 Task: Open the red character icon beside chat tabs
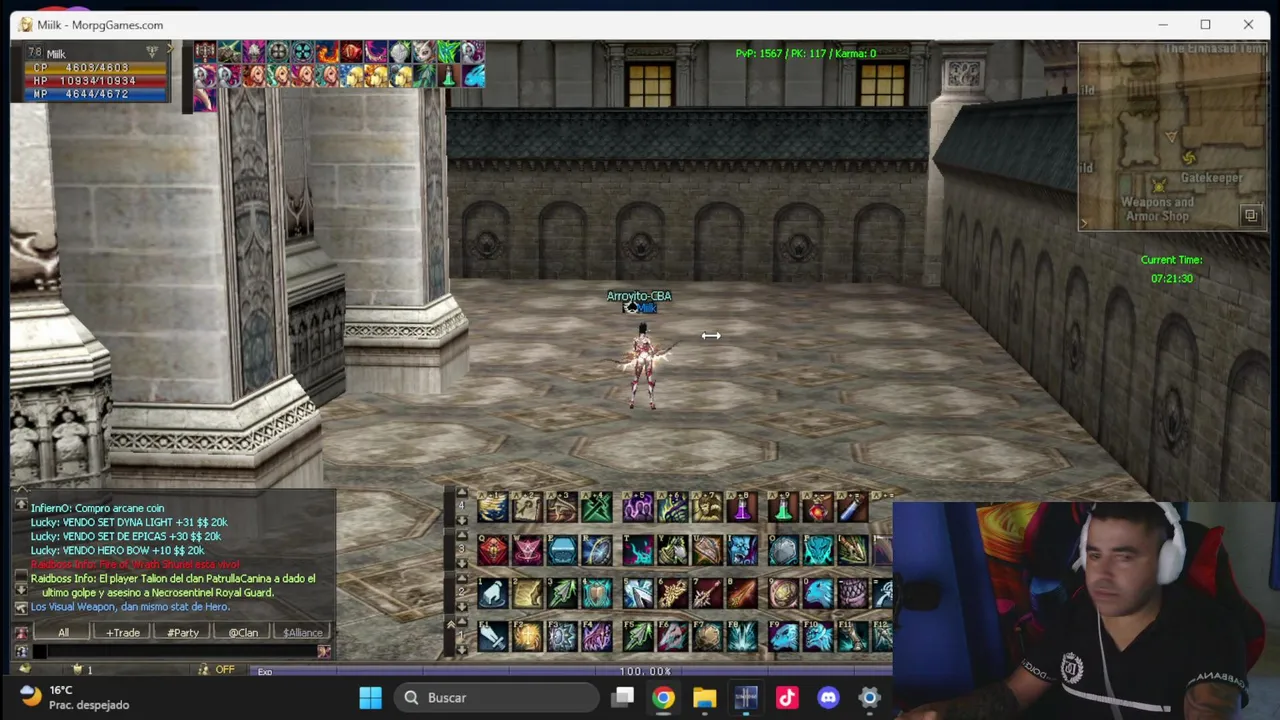point(21,633)
